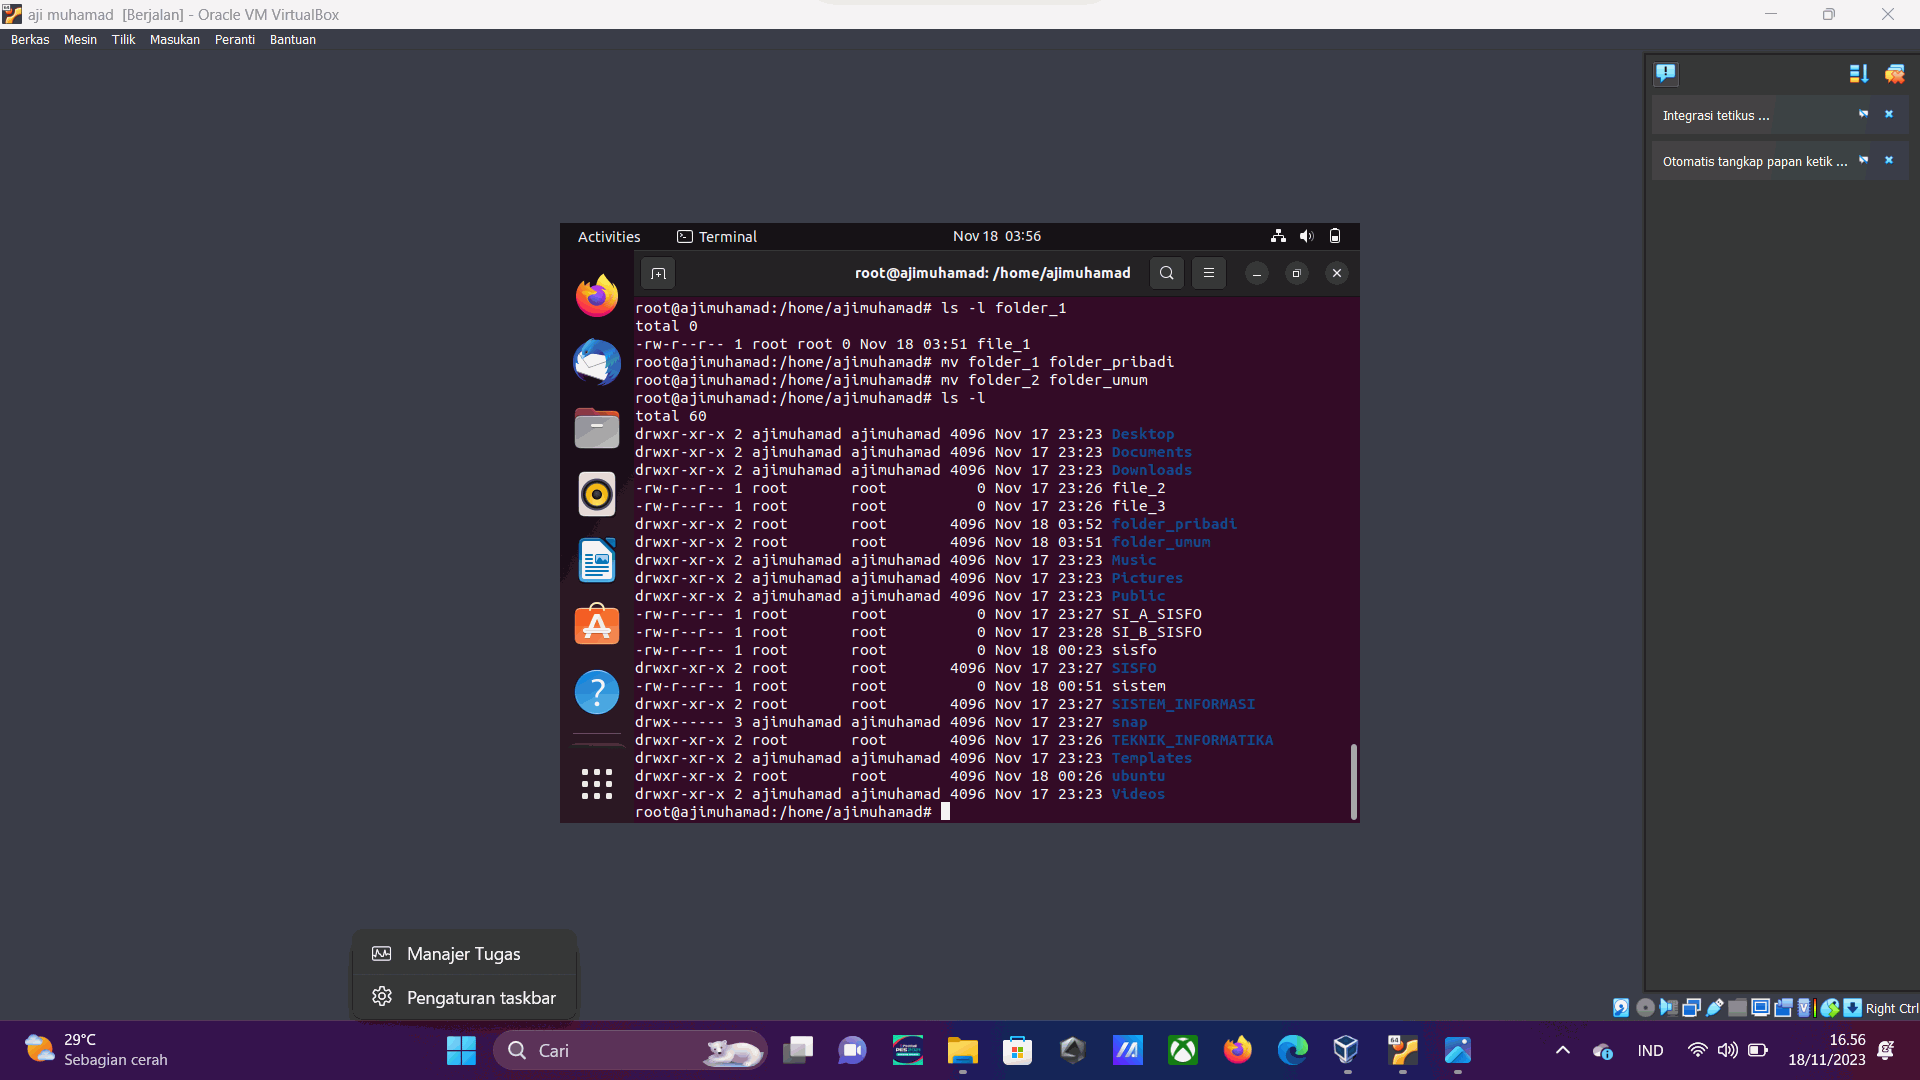This screenshot has height=1080, width=1920.
Task: Open Xbox app on Windows taskbar
Action: [1183, 1050]
